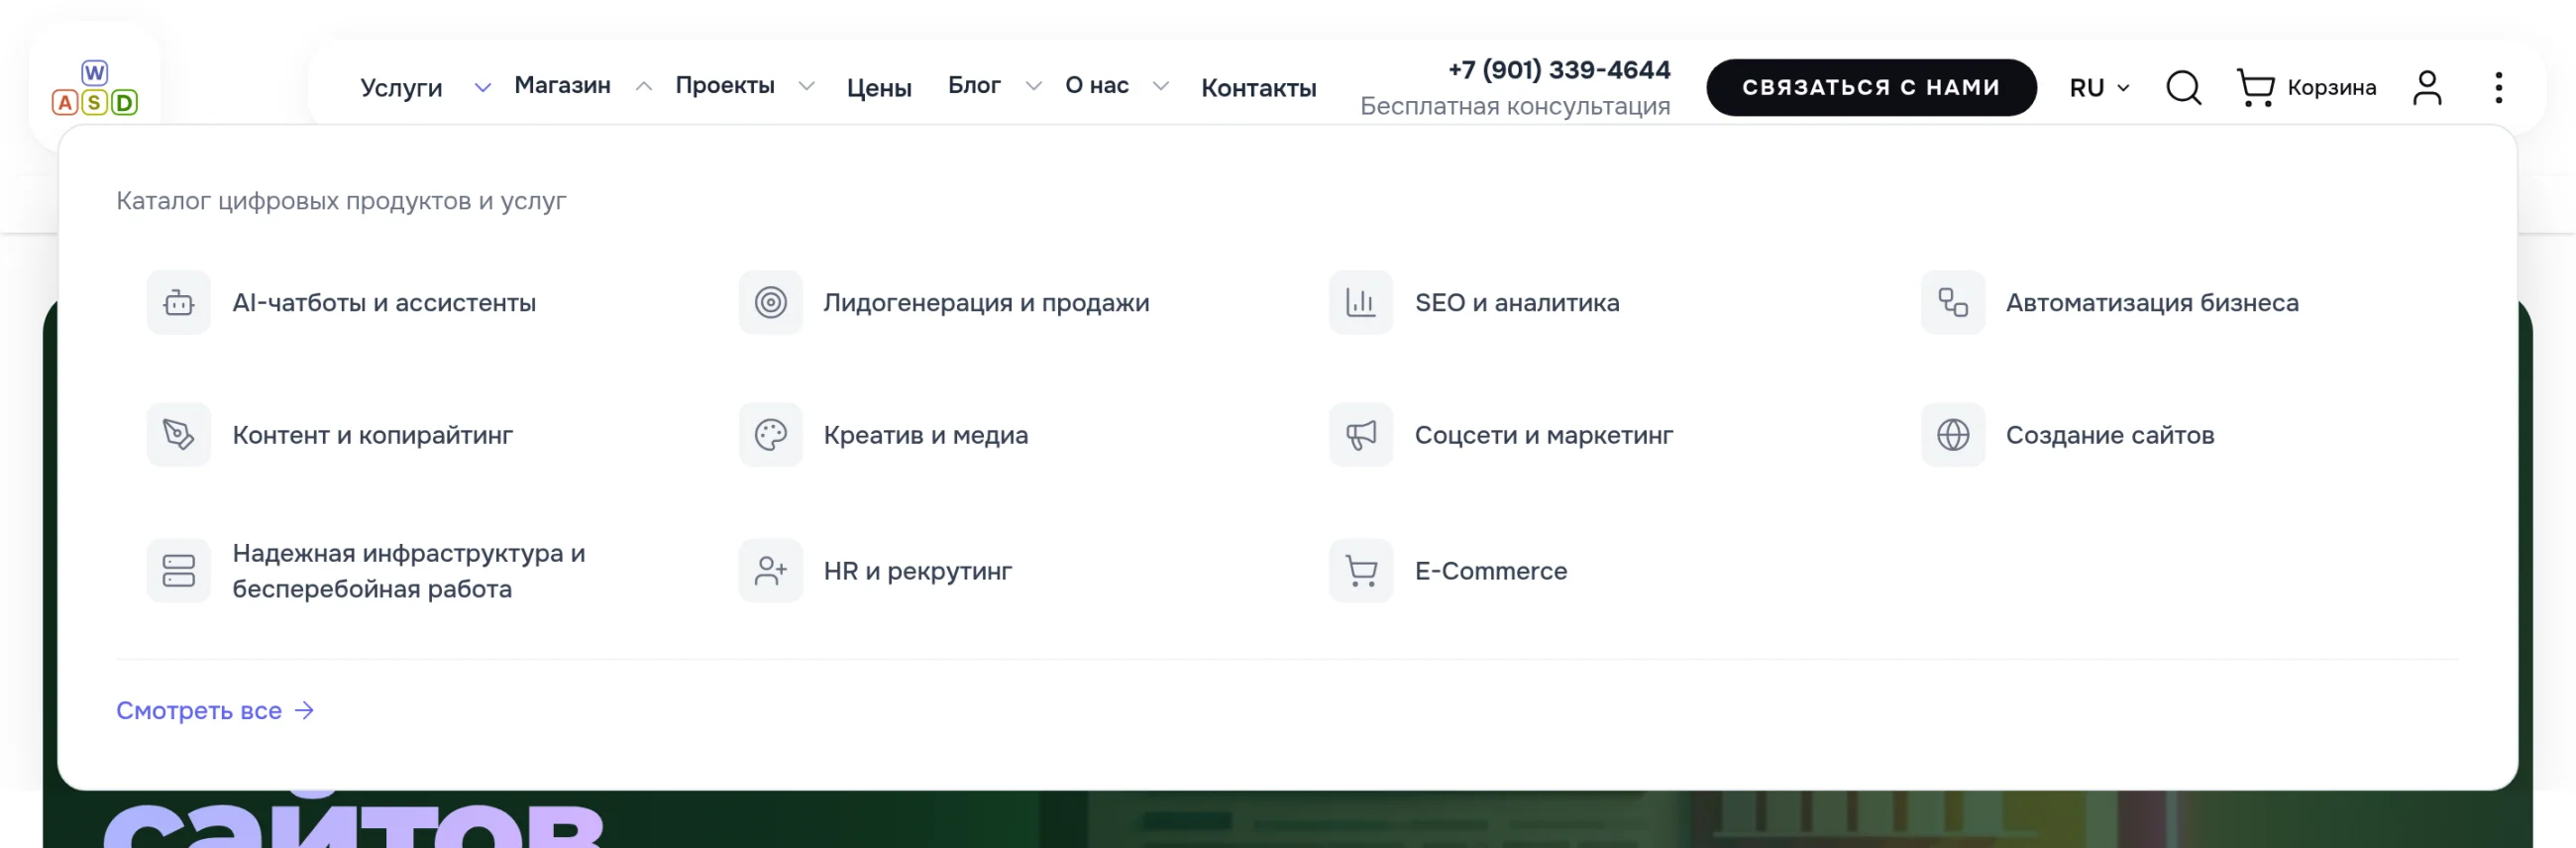2576x848 pixels.
Task: Call the +7 (901) 339-4644 phone link
Action: click(1558, 70)
